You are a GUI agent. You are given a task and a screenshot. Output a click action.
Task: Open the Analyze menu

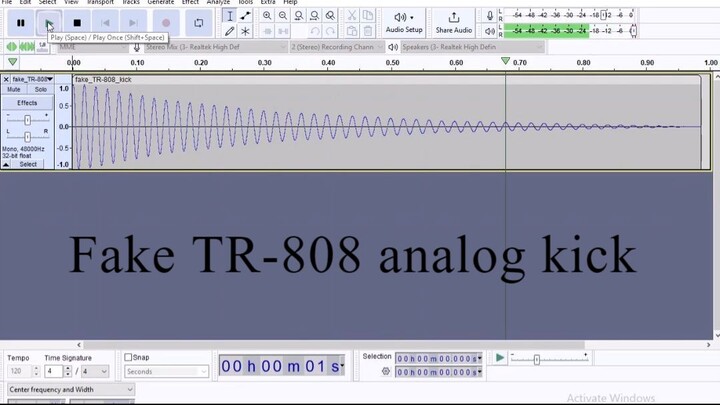click(x=218, y=3)
